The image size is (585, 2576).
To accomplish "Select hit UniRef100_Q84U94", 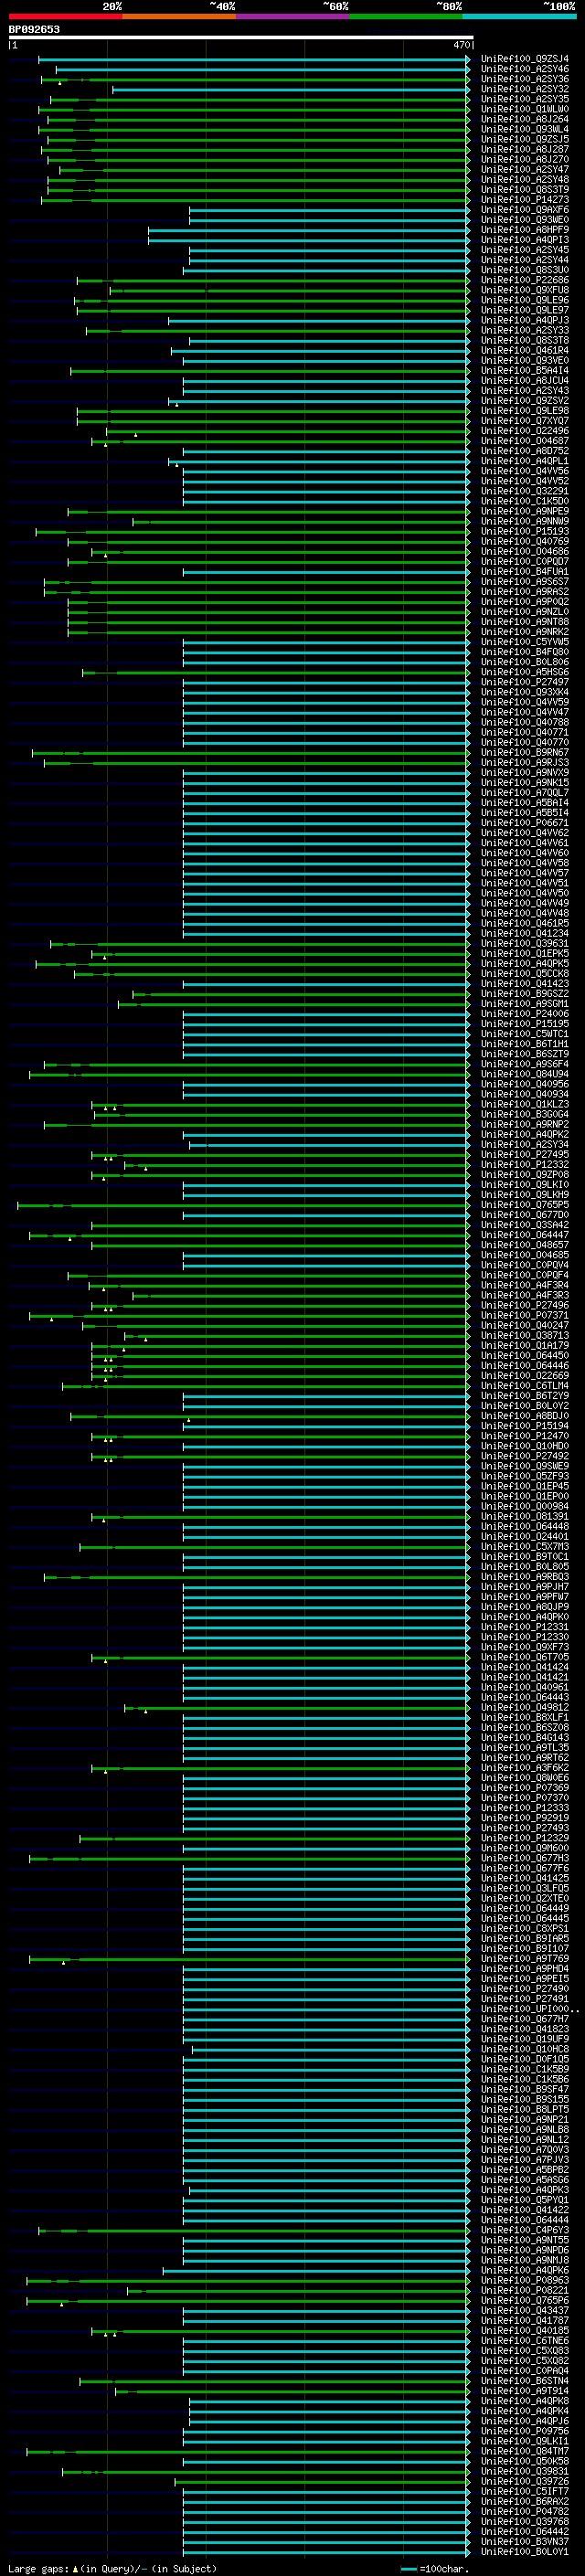I will pyautogui.click(x=524, y=1075).
